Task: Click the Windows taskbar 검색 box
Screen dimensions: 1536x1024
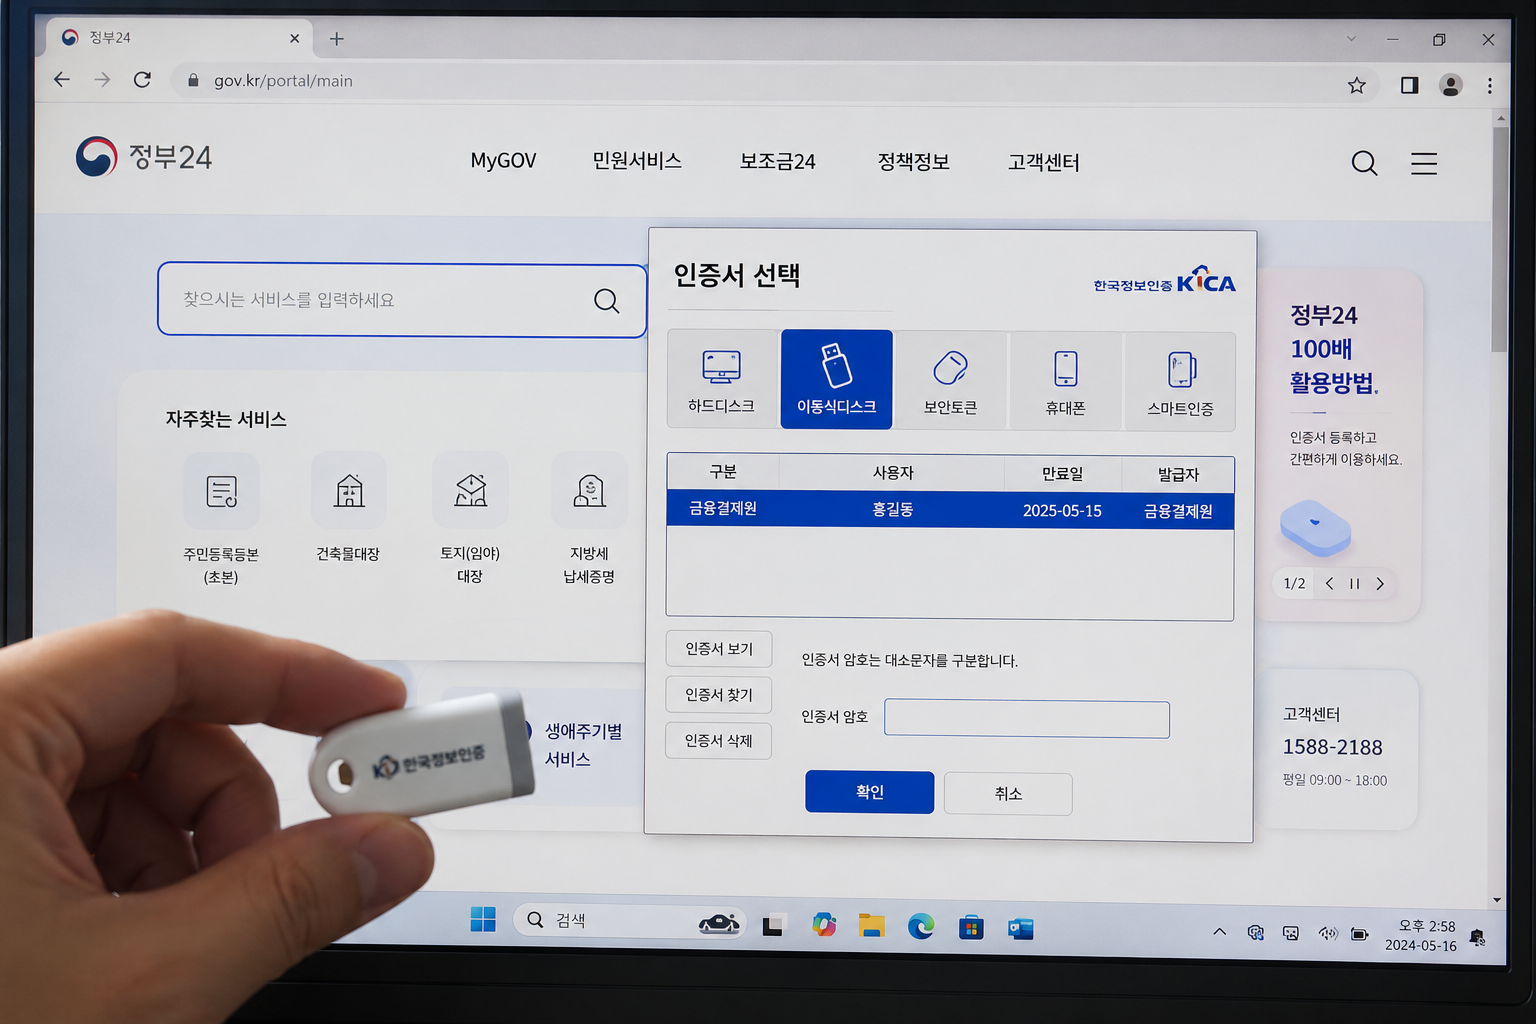Action: [x=629, y=921]
